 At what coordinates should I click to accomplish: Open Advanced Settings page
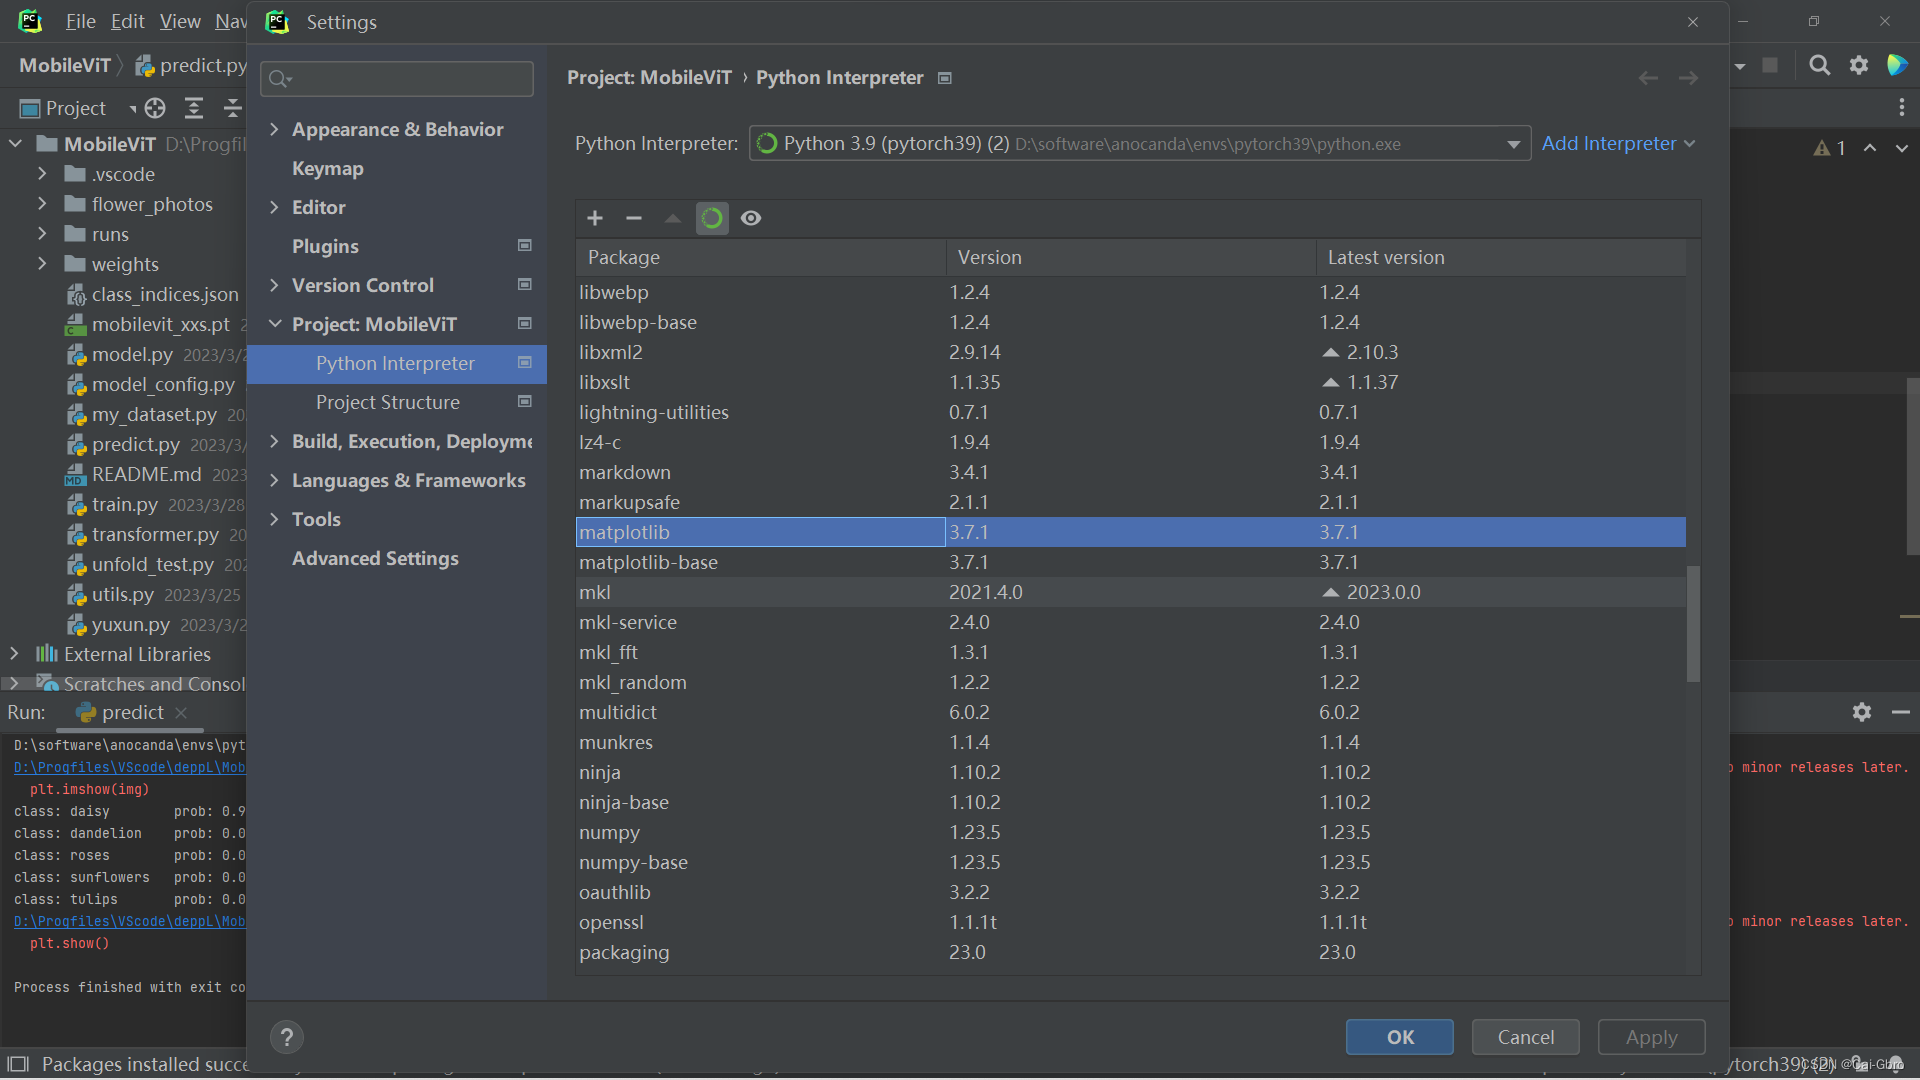(x=375, y=558)
